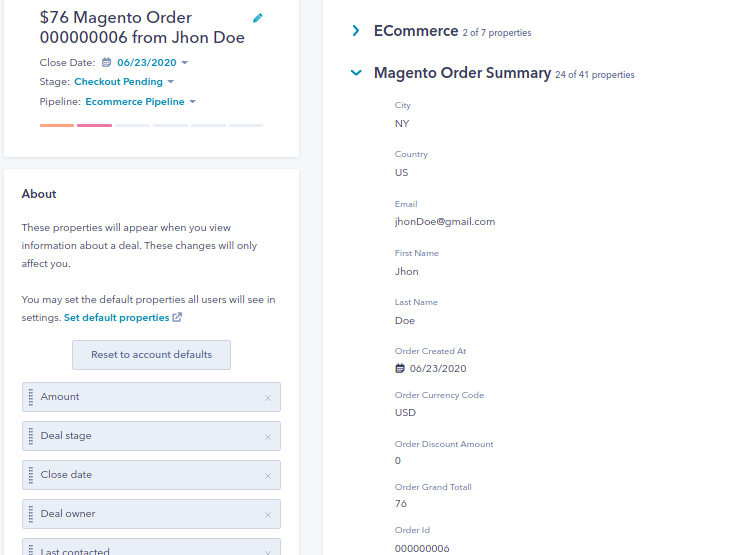Click Reset to account defaults button
This screenshot has width=750, height=555.
(x=151, y=355)
